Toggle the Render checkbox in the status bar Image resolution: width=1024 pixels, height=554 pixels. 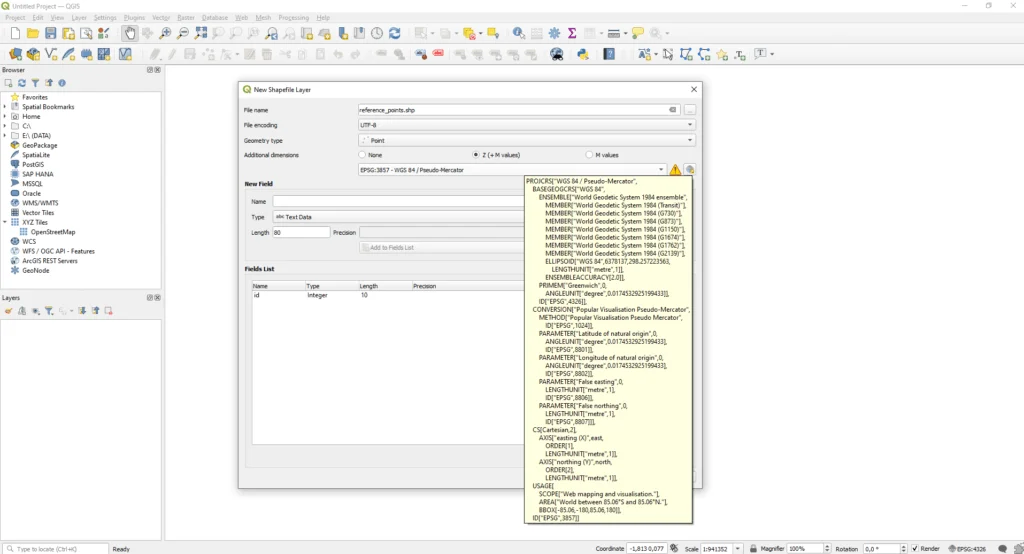tap(915, 549)
